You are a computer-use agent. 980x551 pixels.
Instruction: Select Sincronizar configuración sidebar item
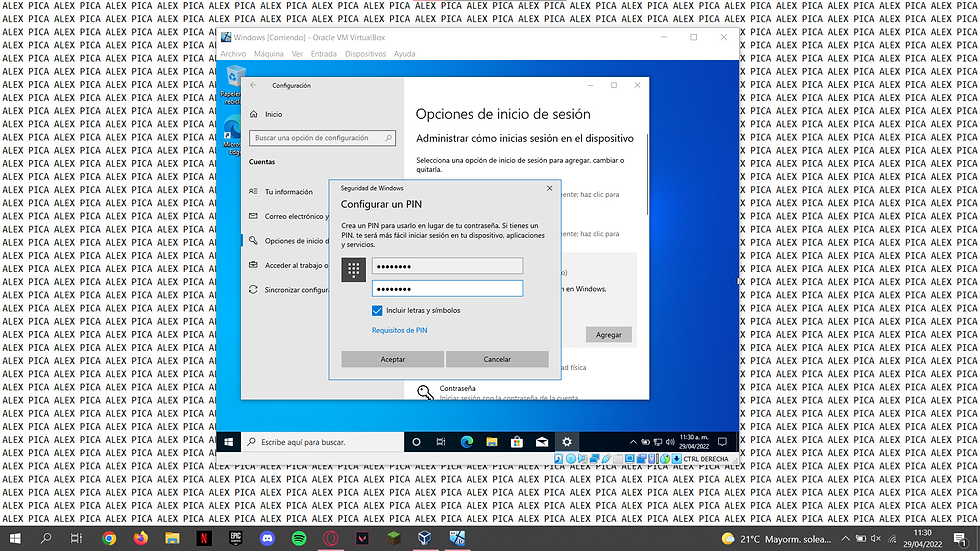[x=288, y=290]
